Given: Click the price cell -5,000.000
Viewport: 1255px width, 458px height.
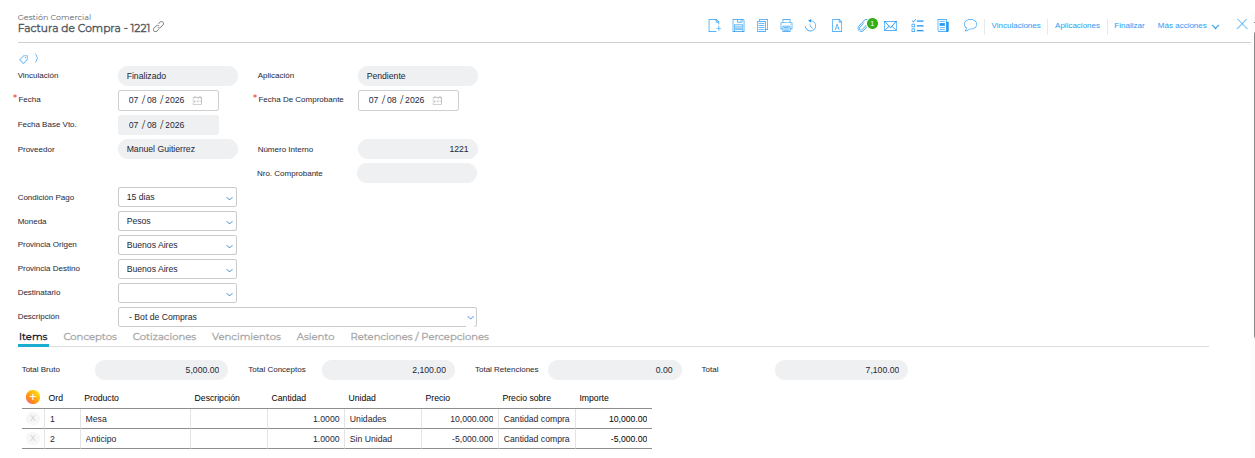Looking at the screenshot, I should click(459, 439).
